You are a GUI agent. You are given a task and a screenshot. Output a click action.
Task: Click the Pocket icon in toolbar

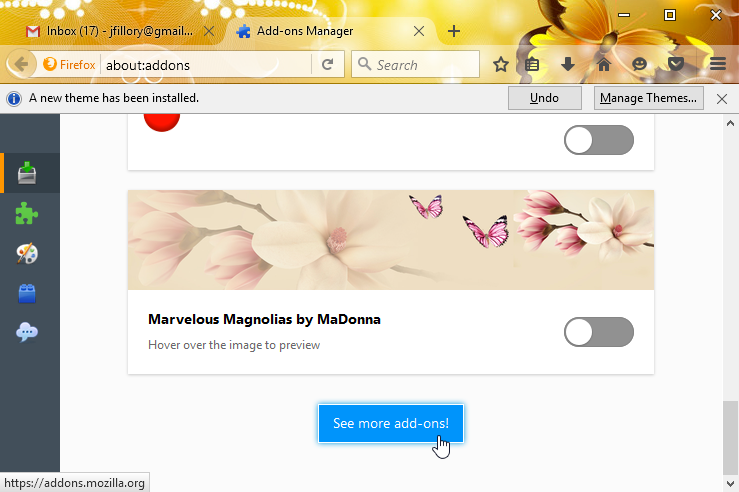(676, 65)
